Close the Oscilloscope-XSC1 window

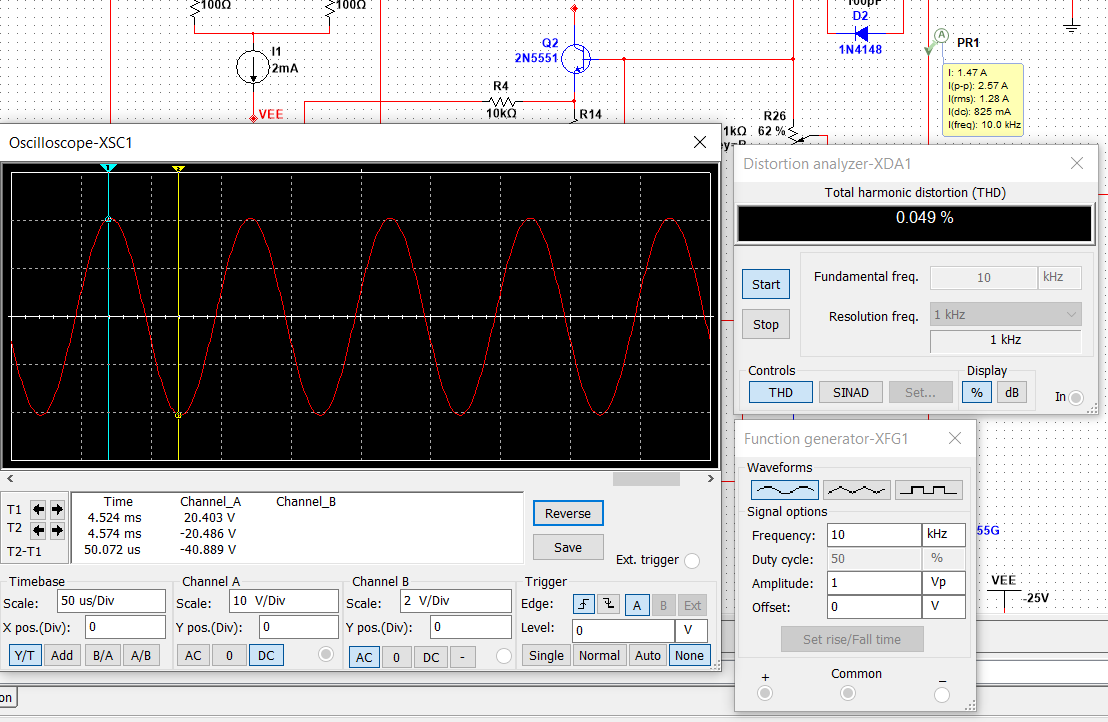[x=700, y=142]
